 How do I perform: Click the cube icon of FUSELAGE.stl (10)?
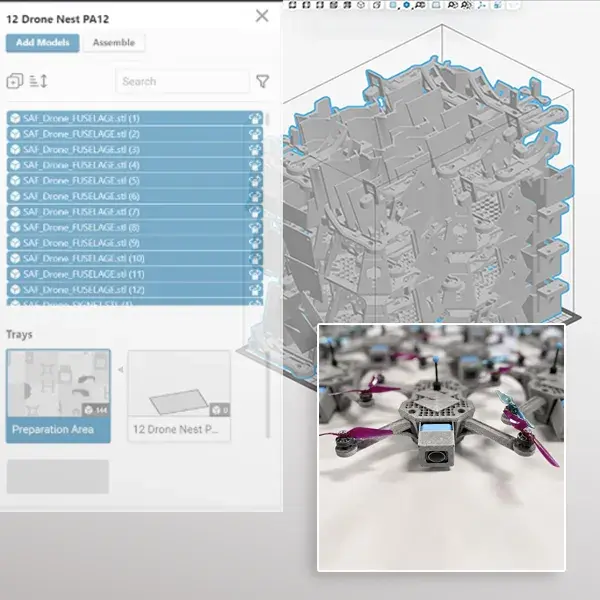point(15,259)
